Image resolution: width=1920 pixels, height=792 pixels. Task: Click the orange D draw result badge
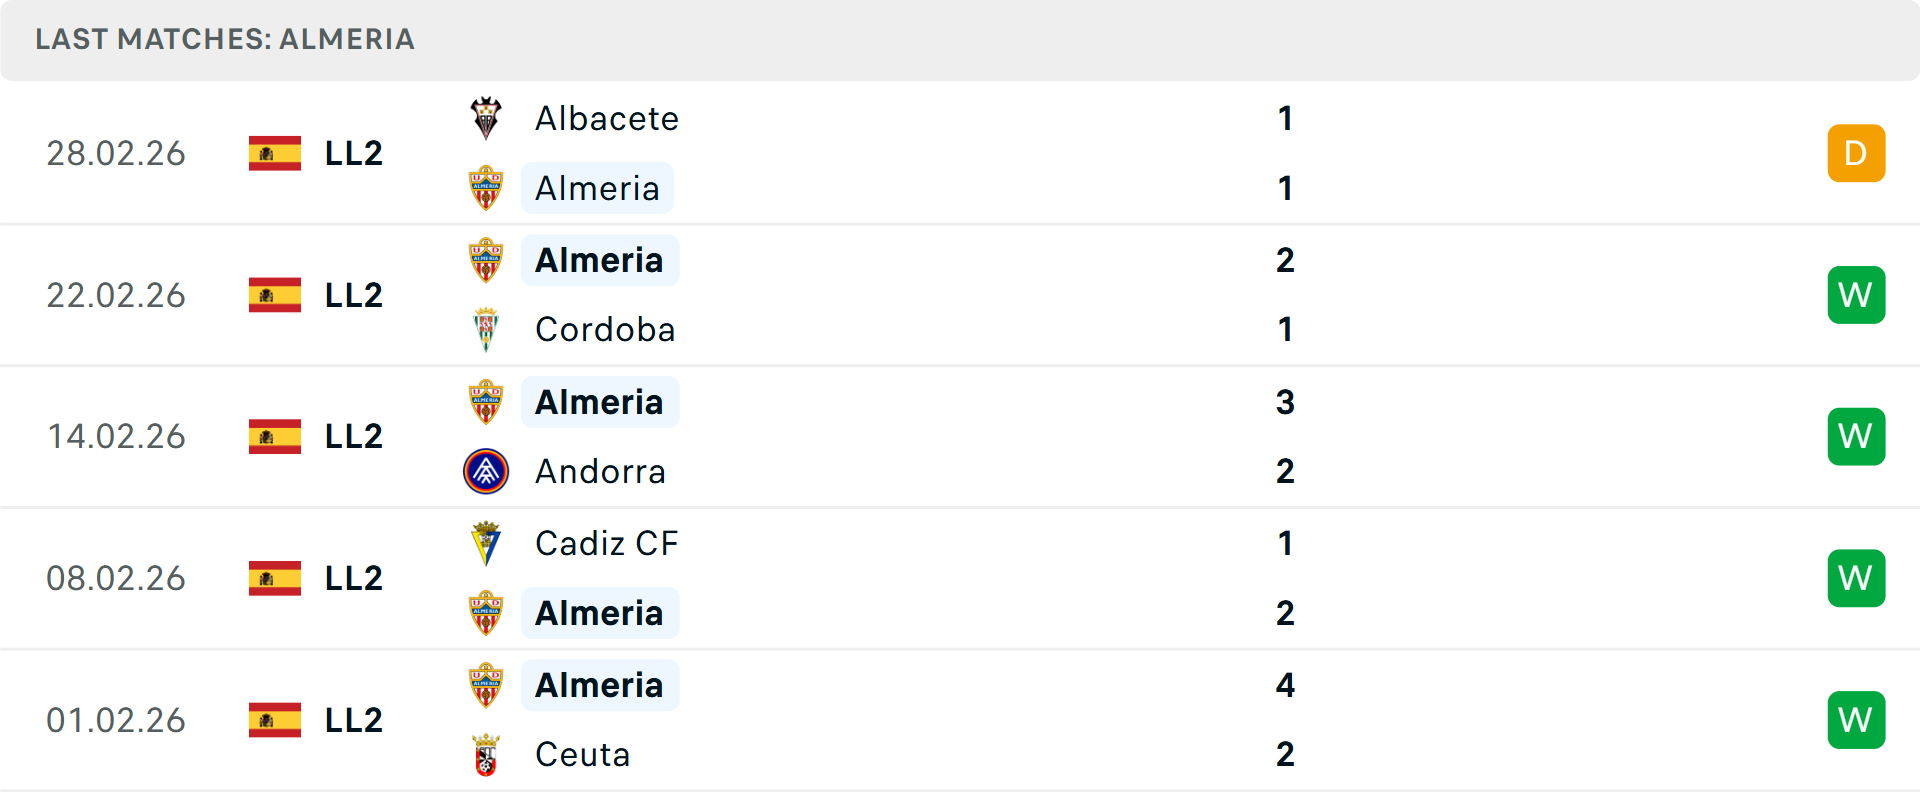coord(1856,153)
